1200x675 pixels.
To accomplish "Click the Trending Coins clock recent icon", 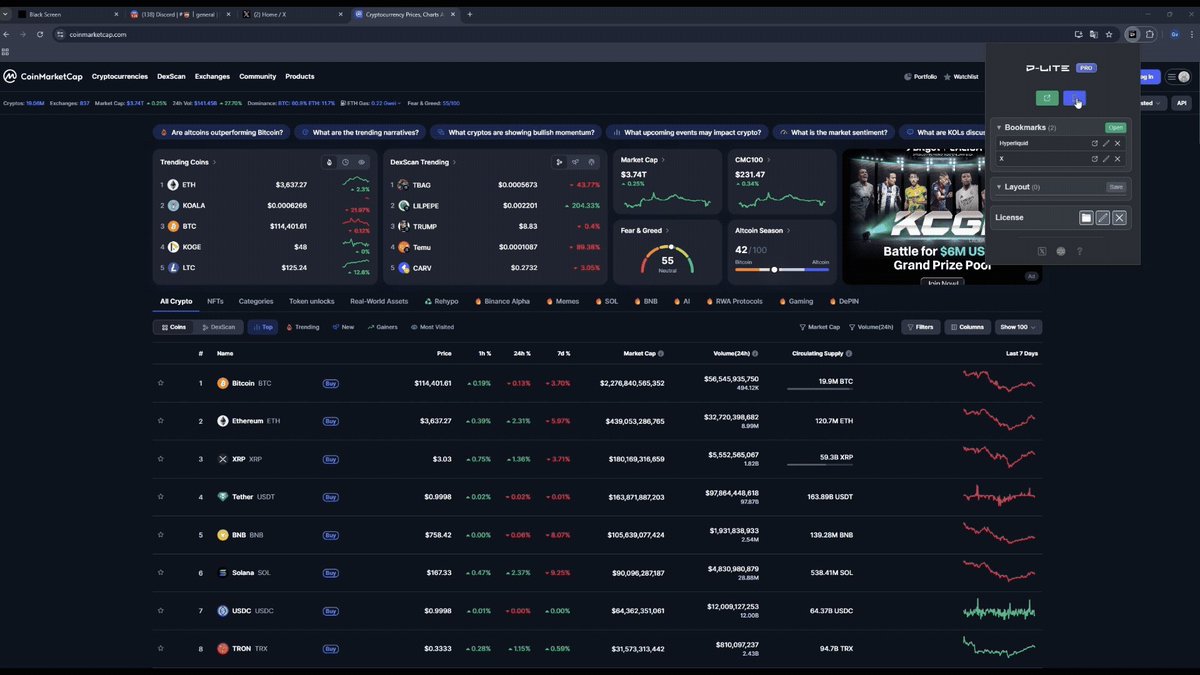I will click(x=345, y=162).
